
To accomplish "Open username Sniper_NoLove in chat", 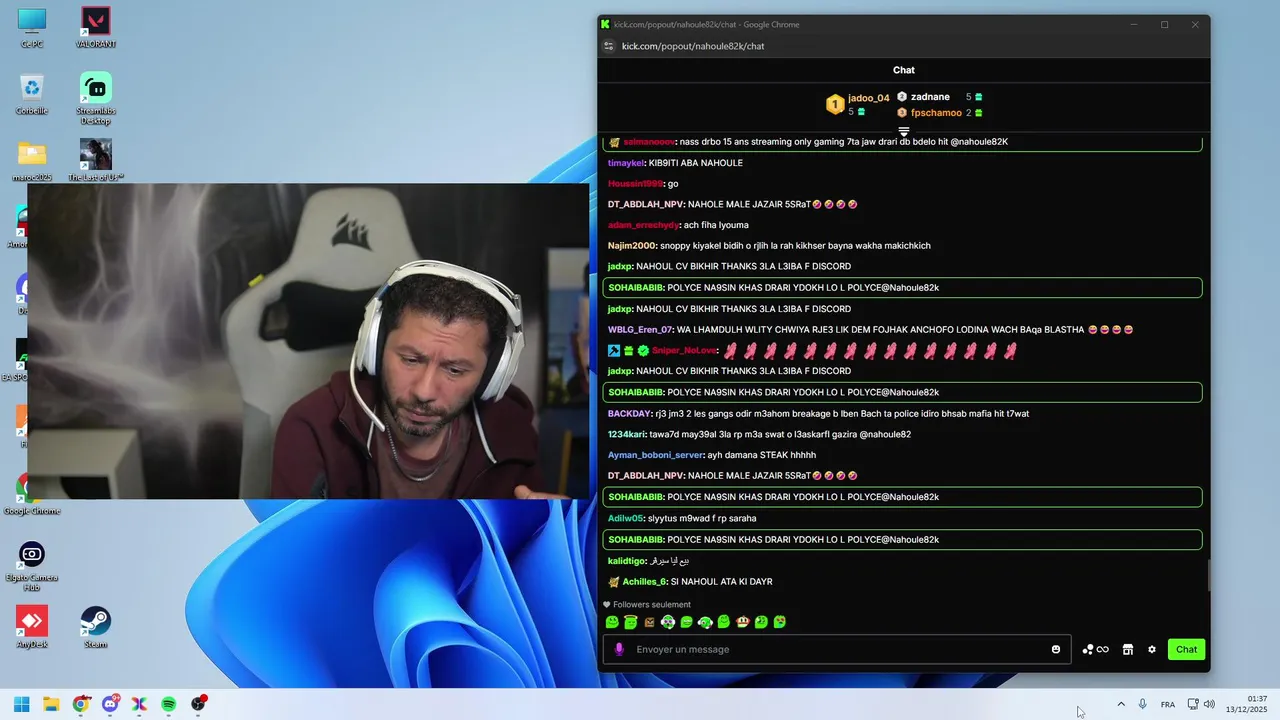I will click(x=685, y=351).
